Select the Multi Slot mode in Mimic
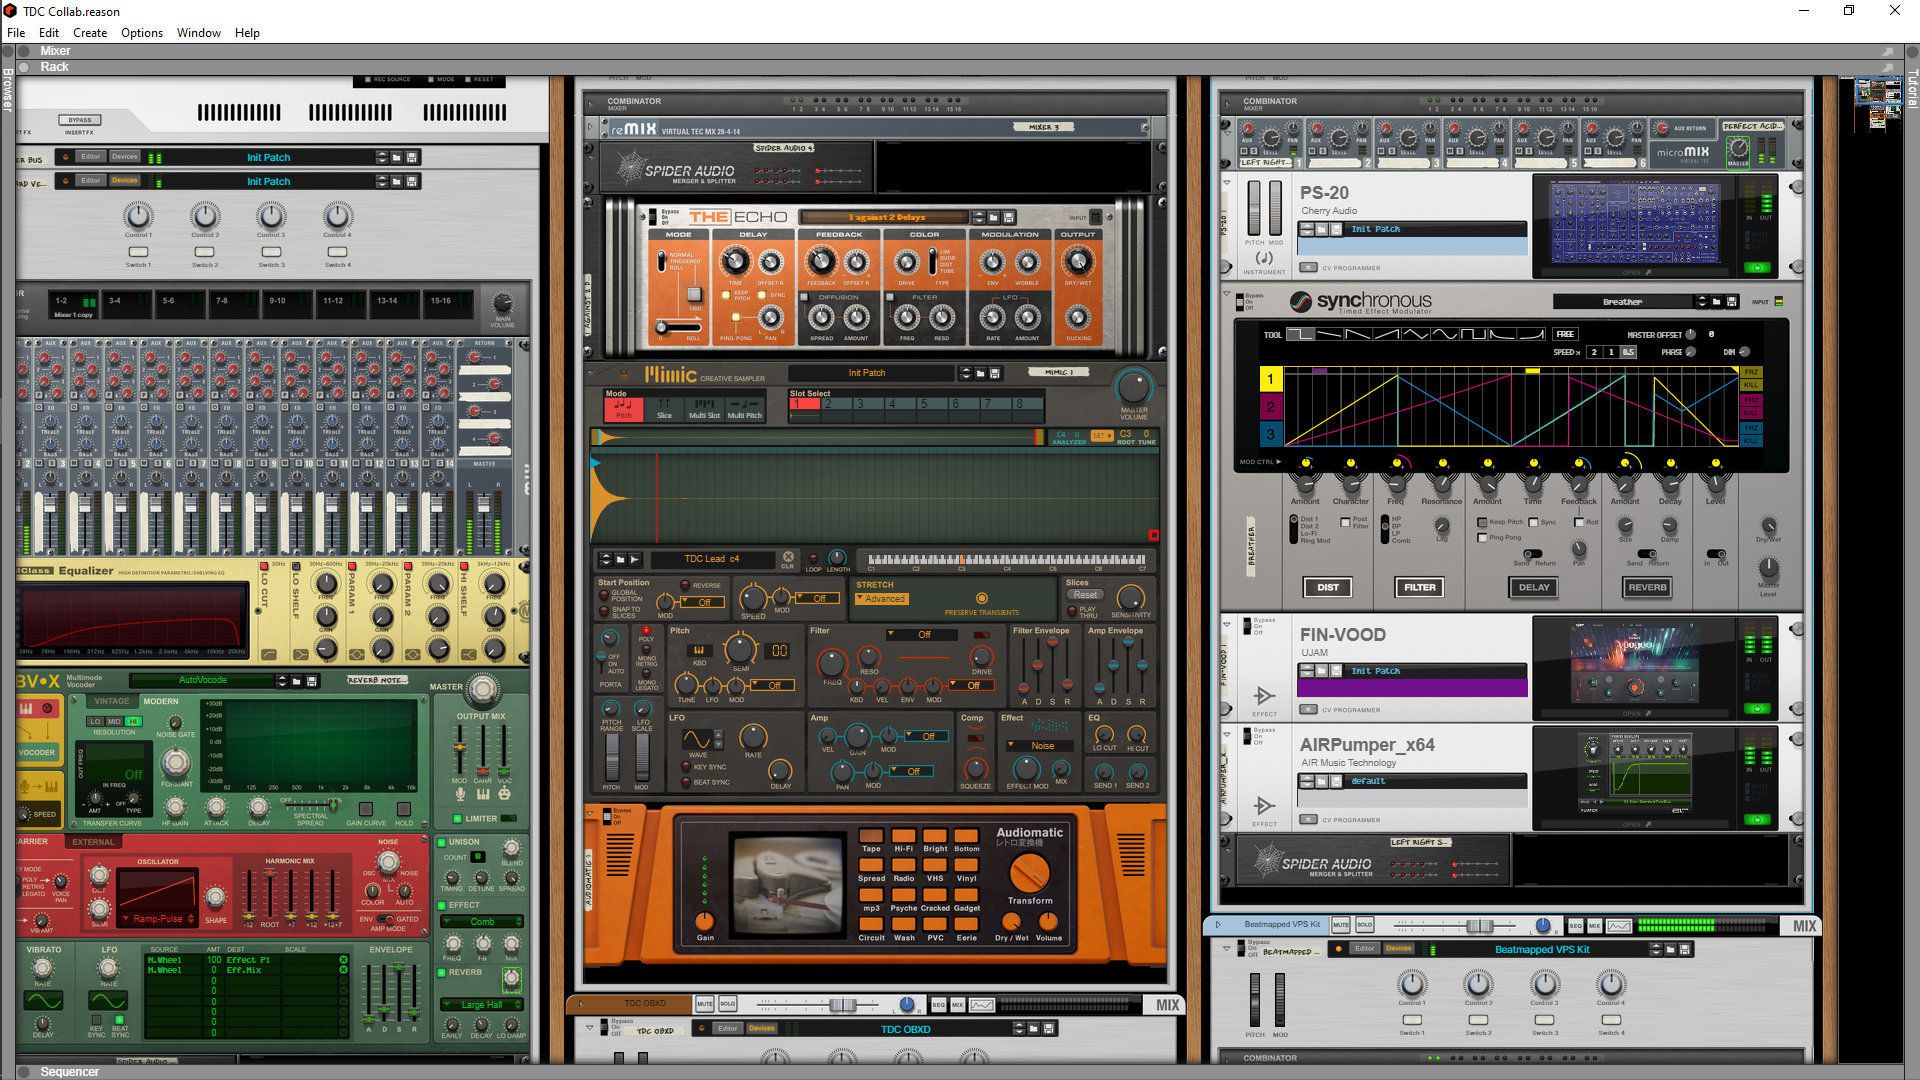Screen dimensions: 1920x1080 click(704, 407)
